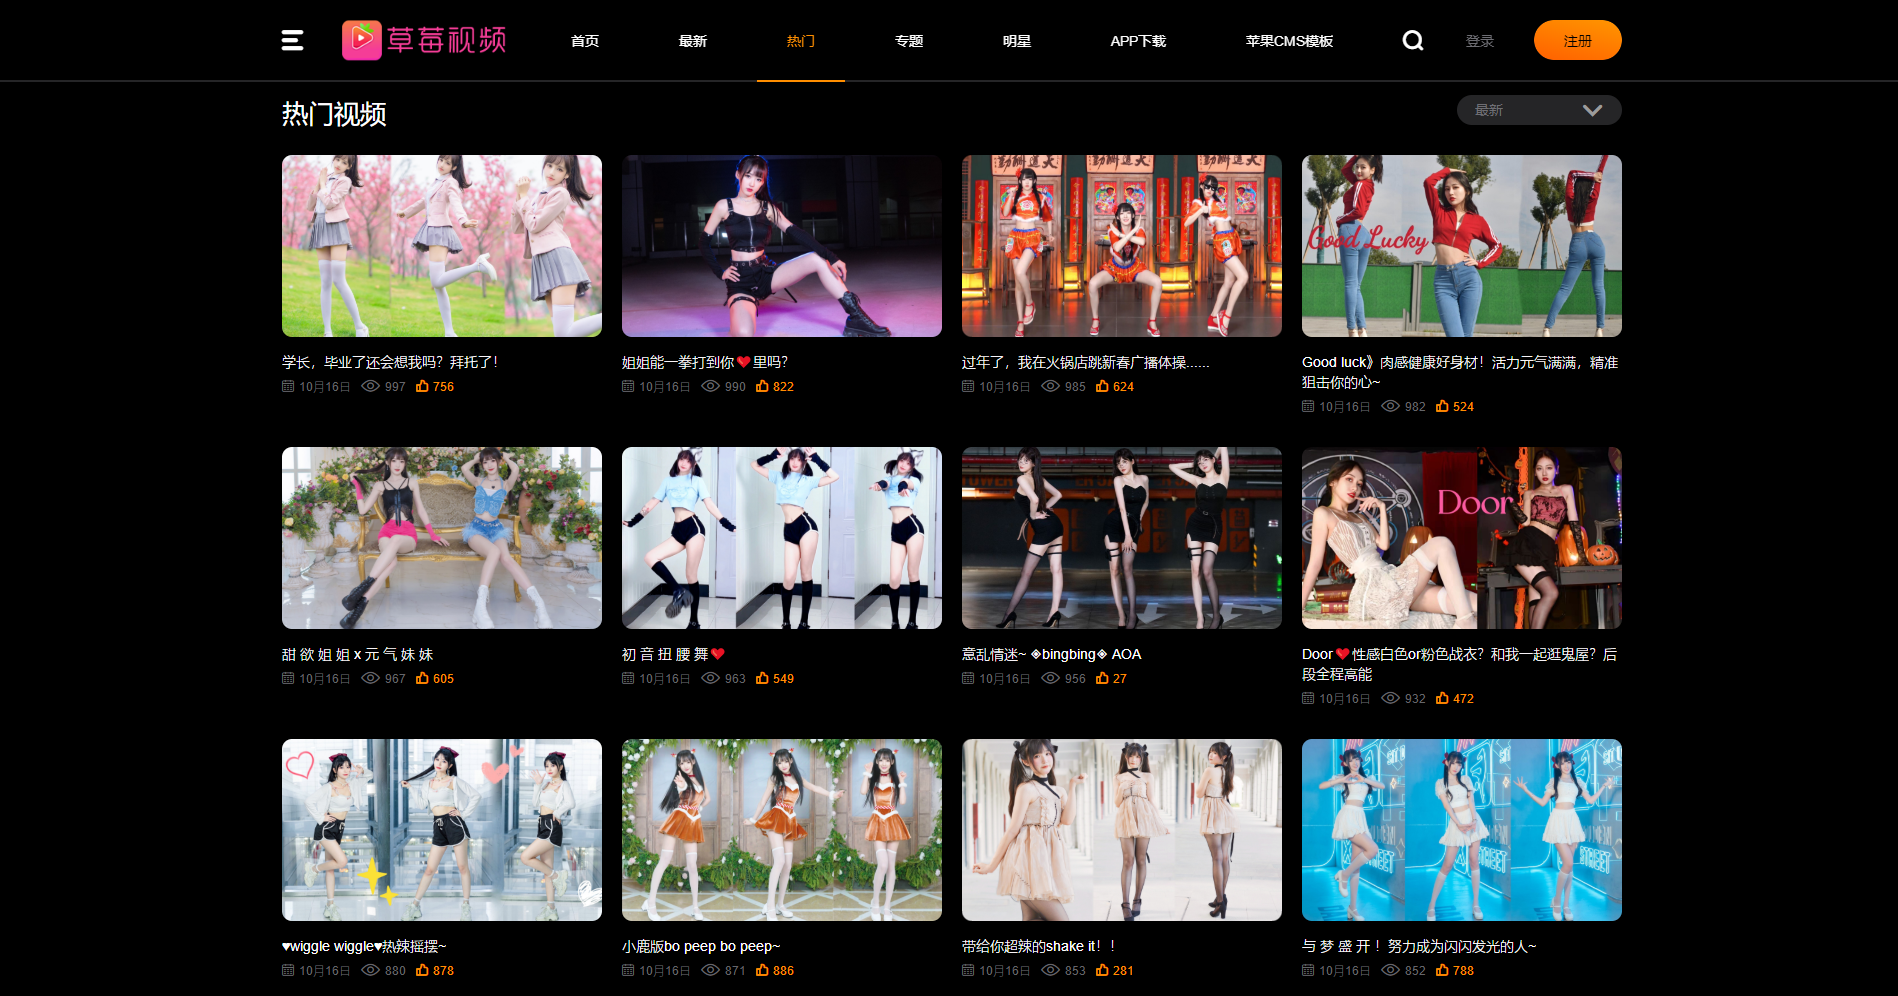Click the 登录 login link
Image resolution: width=1898 pixels, height=996 pixels.
click(1479, 41)
